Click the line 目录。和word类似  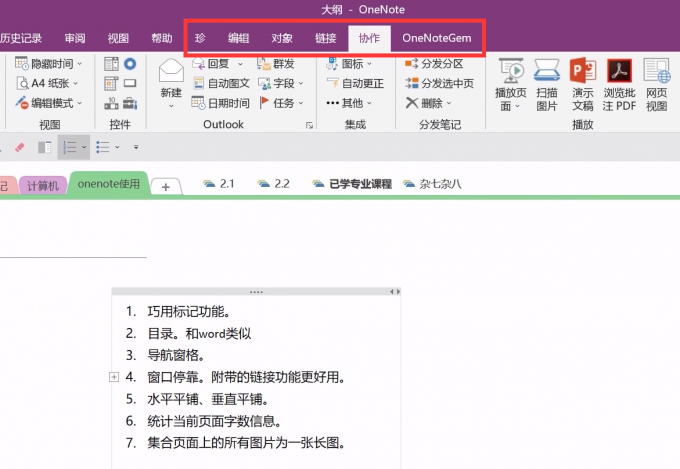(199, 334)
